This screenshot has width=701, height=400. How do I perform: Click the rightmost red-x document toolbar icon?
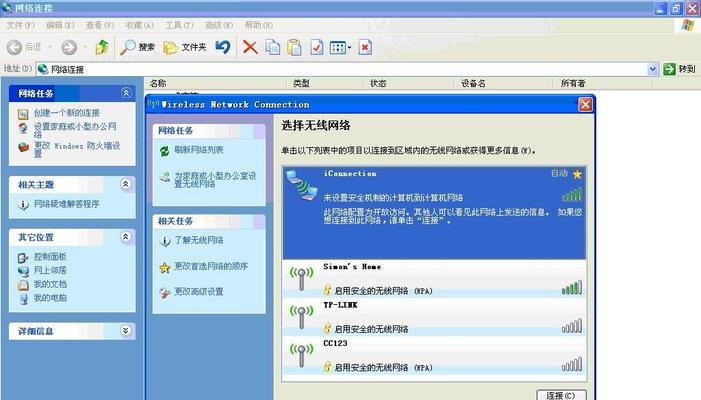(365, 47)
